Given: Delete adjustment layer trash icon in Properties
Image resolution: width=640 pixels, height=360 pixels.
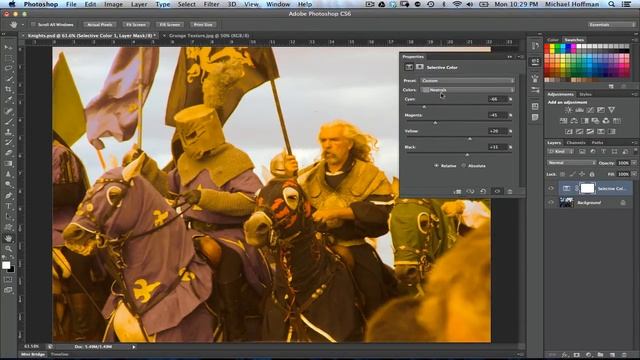Looking at the screenshot, I should [510, 191].
